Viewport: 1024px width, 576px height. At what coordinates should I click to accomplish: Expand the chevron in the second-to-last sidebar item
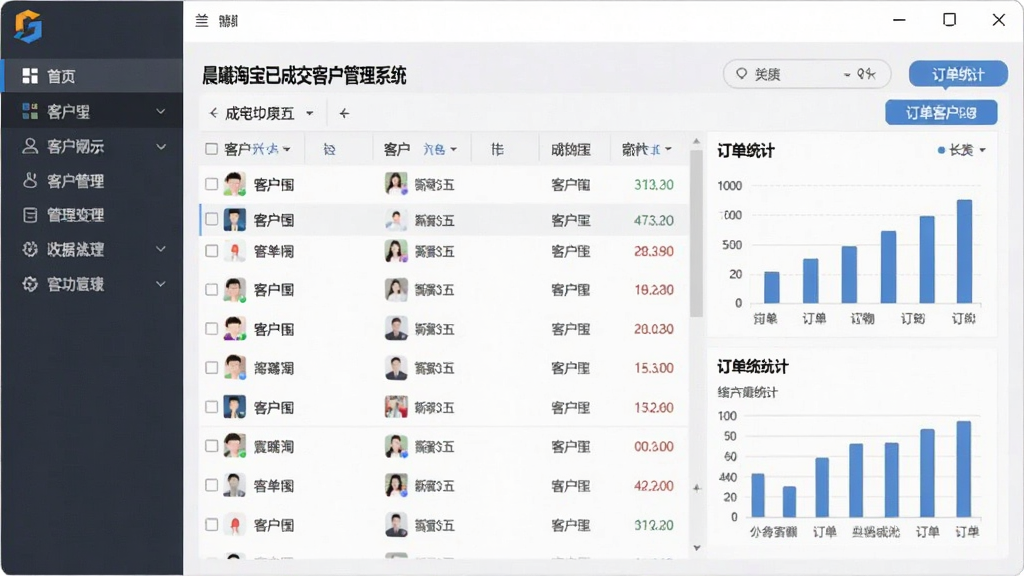tap(161, 249)
